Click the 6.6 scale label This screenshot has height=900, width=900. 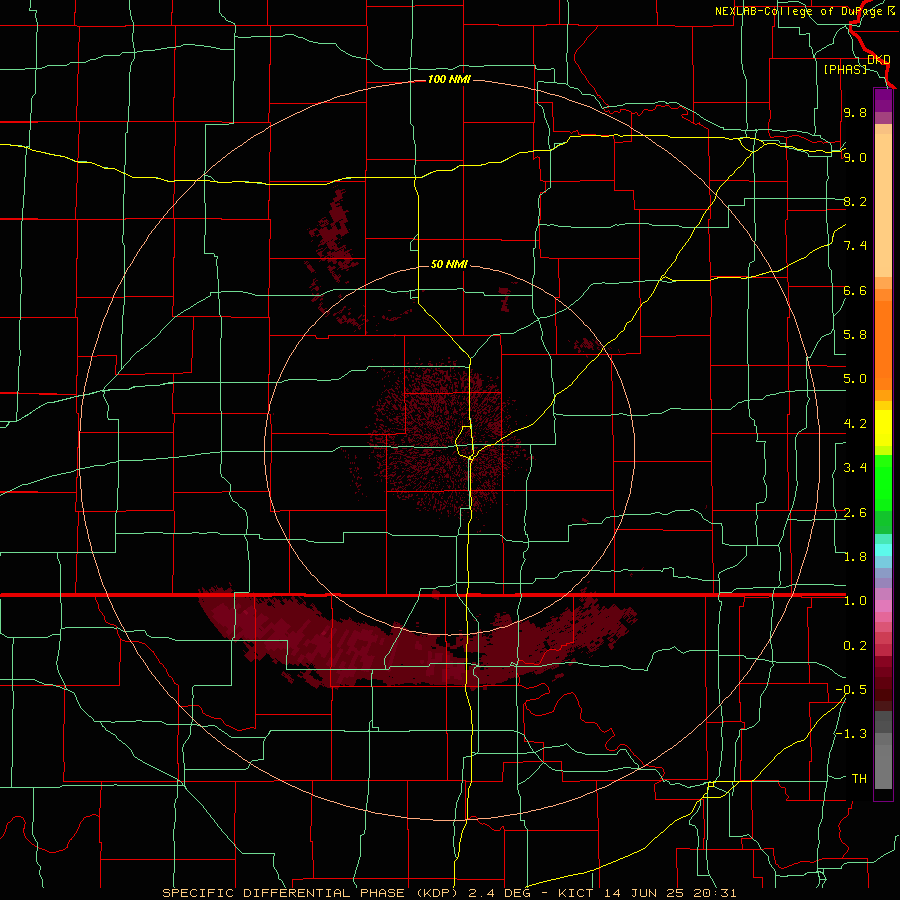pyautogui.click(x=855, y=290)
